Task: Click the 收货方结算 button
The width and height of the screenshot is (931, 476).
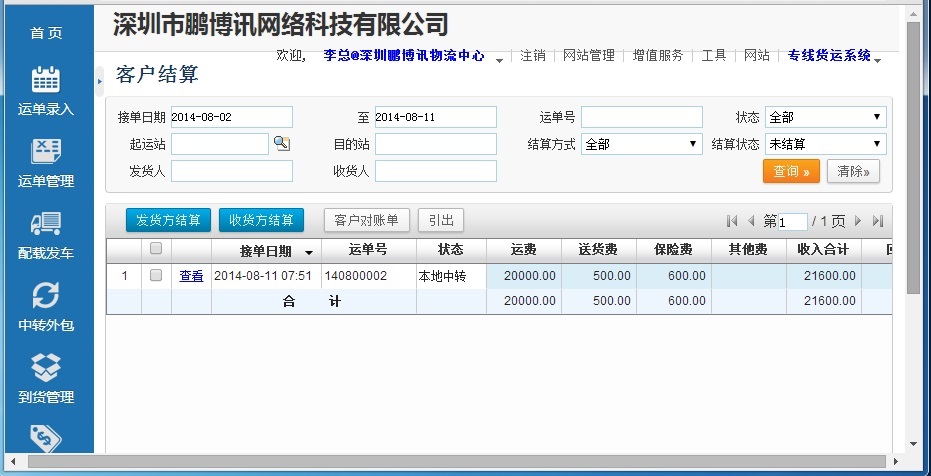Action: 261,220
